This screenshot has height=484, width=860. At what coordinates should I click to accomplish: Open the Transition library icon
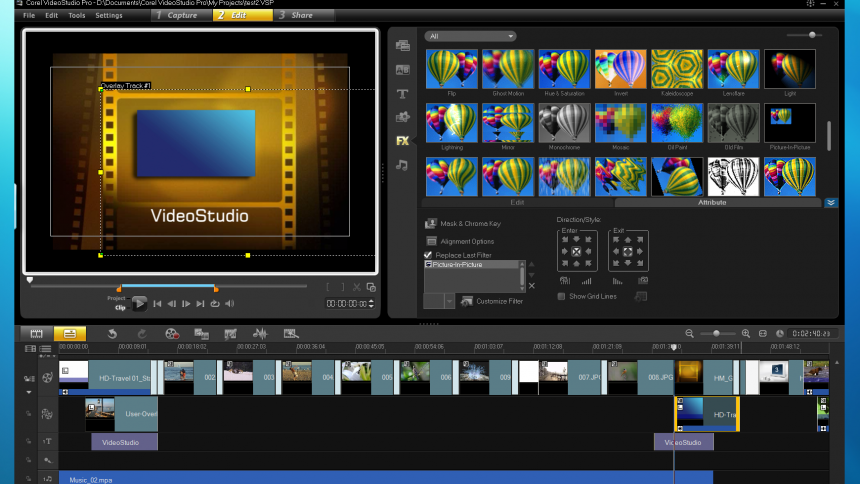[403, 70]
